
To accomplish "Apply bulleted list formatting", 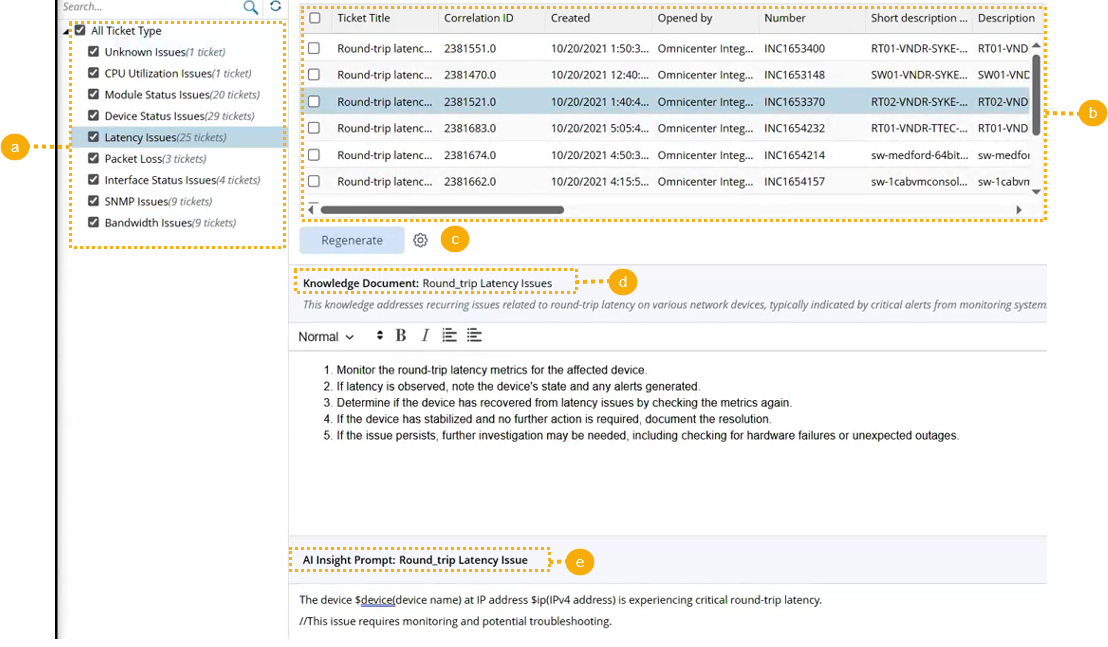I will [474, 336].
